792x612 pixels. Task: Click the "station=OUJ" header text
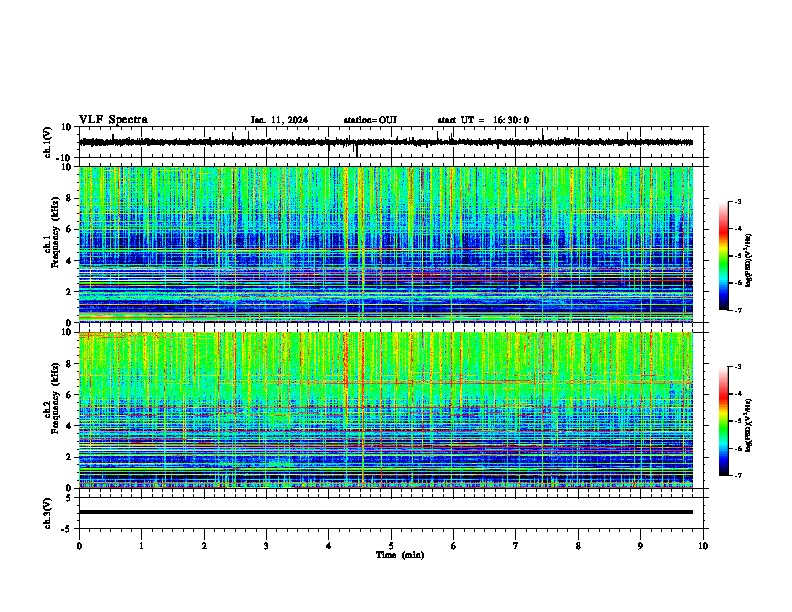370,120
